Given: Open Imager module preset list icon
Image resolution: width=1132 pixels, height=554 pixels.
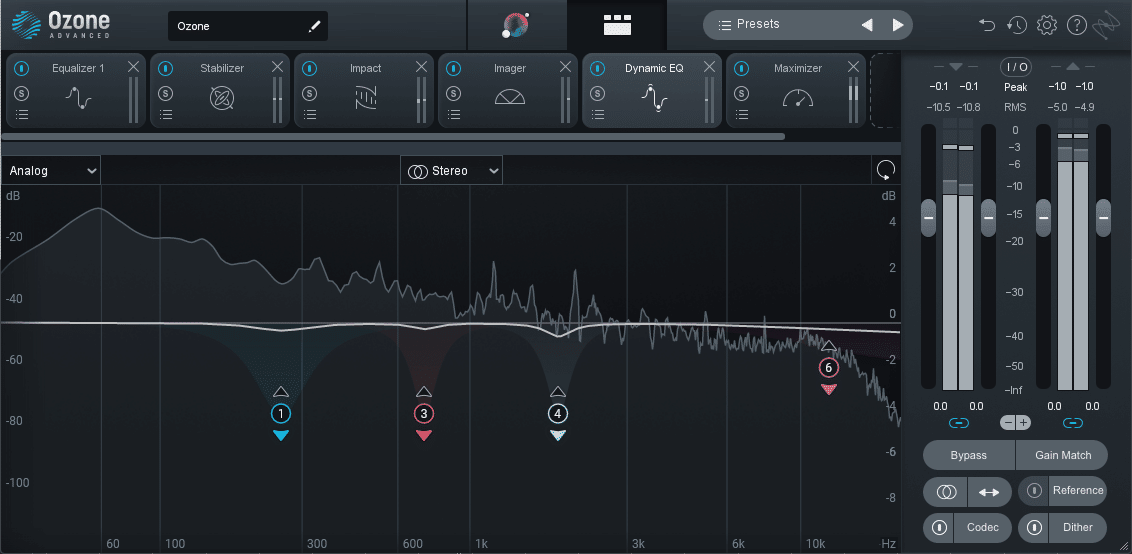Looking at the screenshot, I should click(x=453, y=114).
